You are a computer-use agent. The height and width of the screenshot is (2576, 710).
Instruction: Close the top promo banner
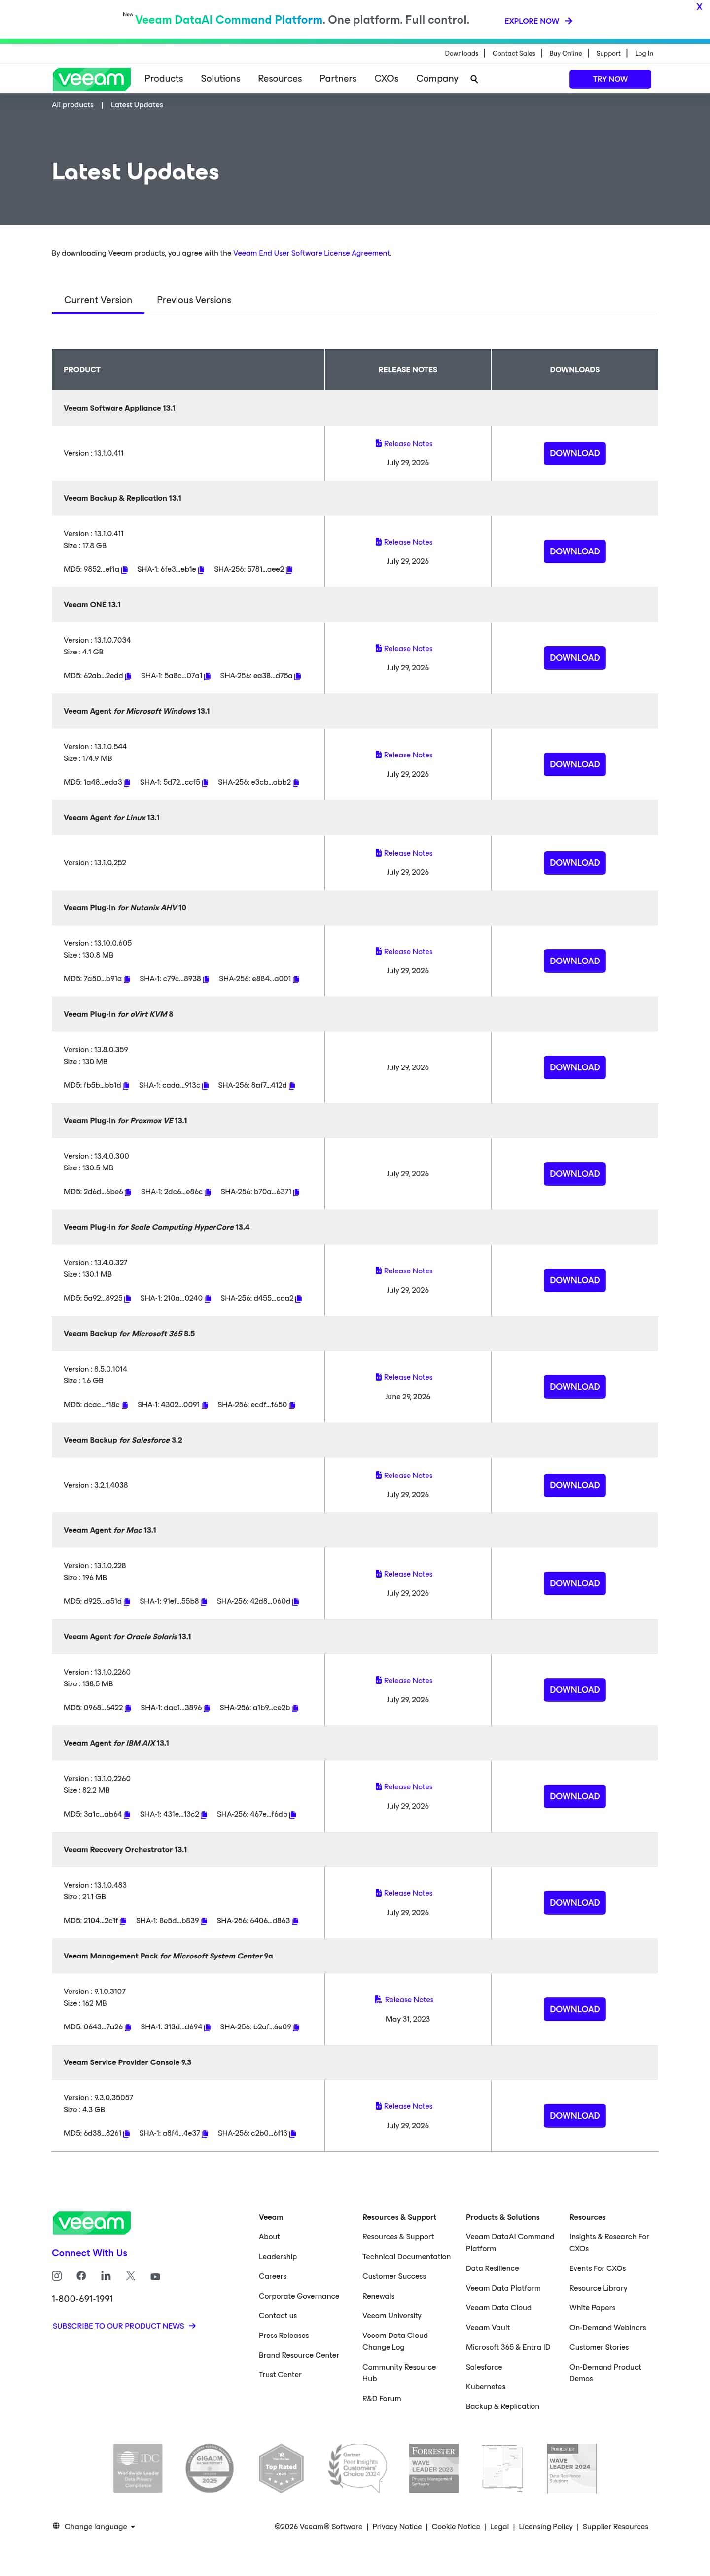(699, 7)
